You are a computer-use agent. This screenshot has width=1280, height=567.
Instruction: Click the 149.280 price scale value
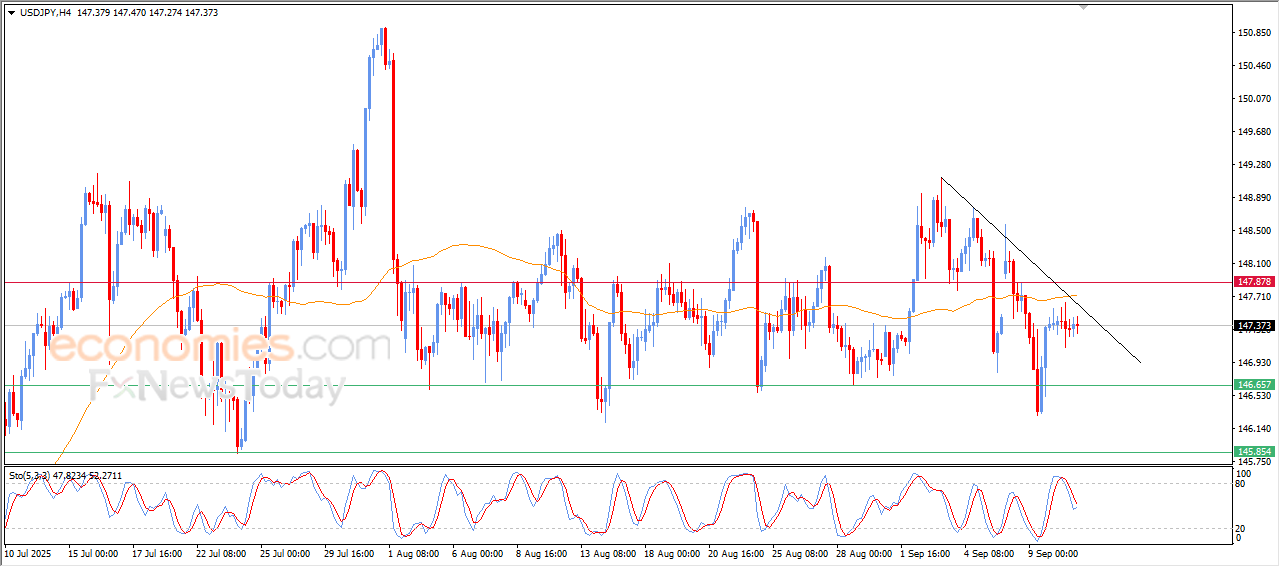1254,165
